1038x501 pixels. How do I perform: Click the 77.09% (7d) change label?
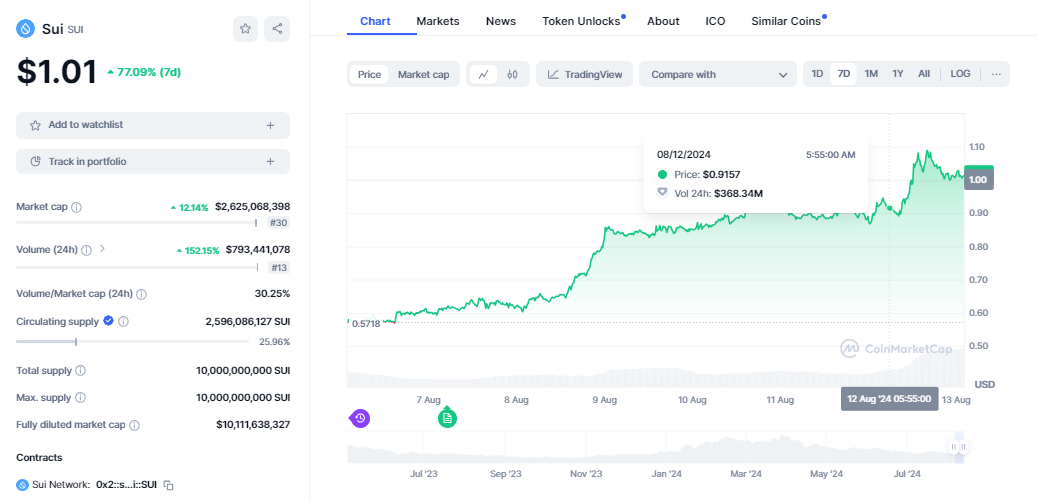pos(144,72)
